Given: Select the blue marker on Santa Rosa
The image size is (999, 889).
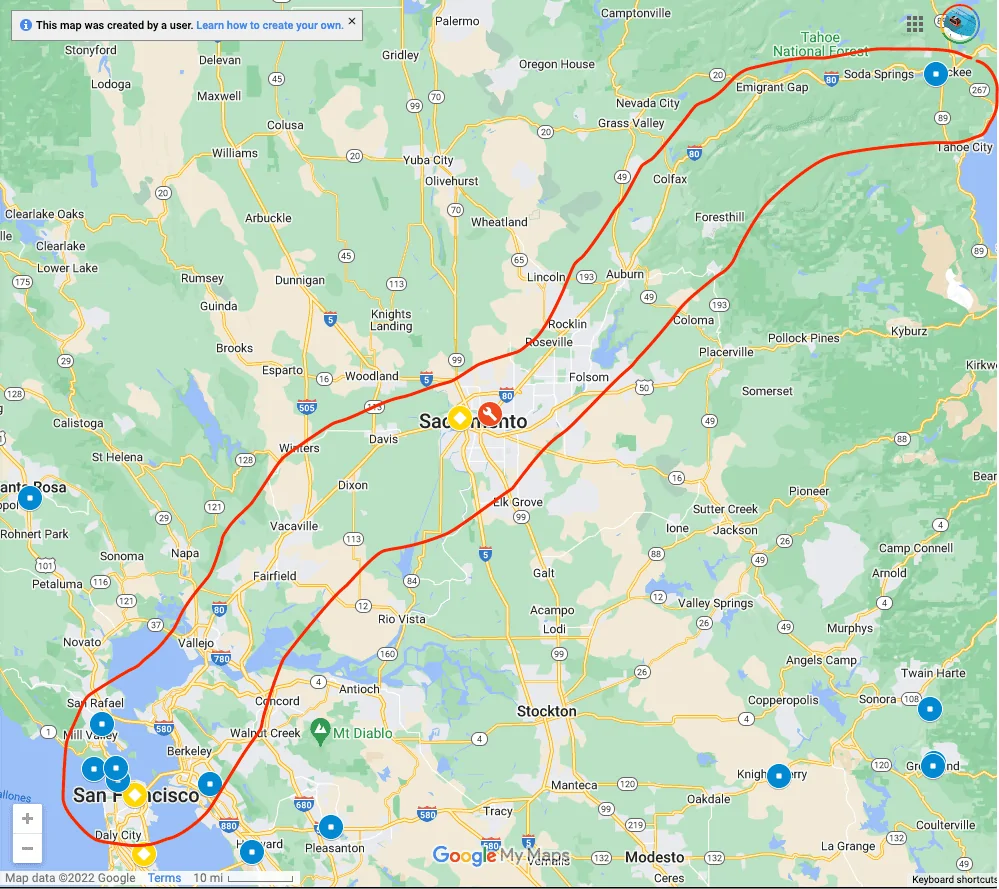Looking at the screenshot, I should pos(30,498).
